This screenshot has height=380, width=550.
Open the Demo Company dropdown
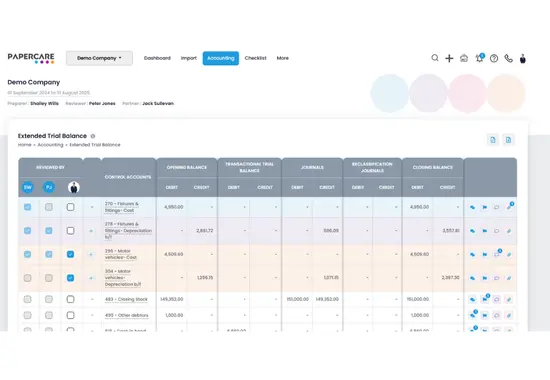(99, 58)
